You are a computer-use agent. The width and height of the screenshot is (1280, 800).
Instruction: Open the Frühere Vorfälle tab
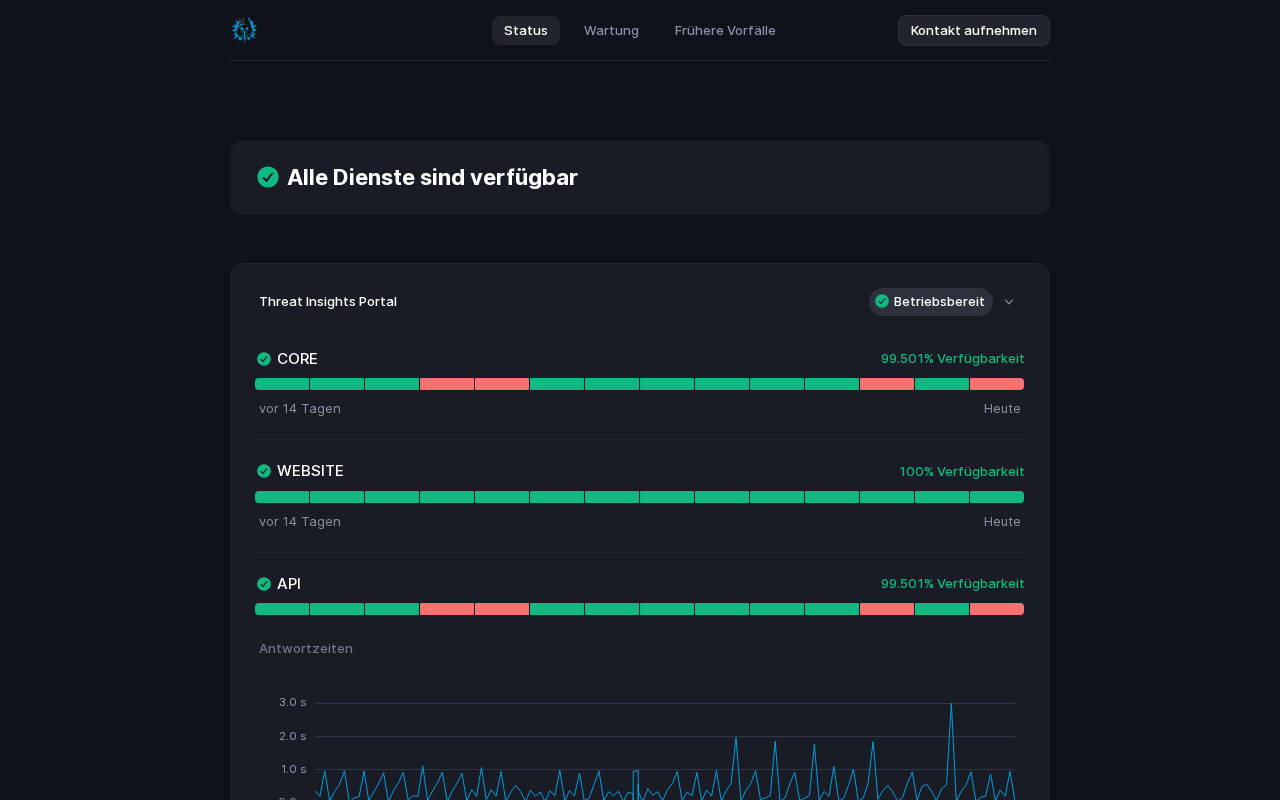click(725, 30)
